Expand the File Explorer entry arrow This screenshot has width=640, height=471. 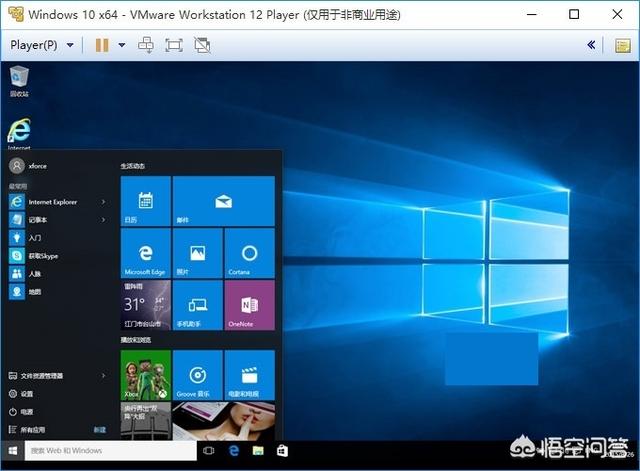[104, 375]
